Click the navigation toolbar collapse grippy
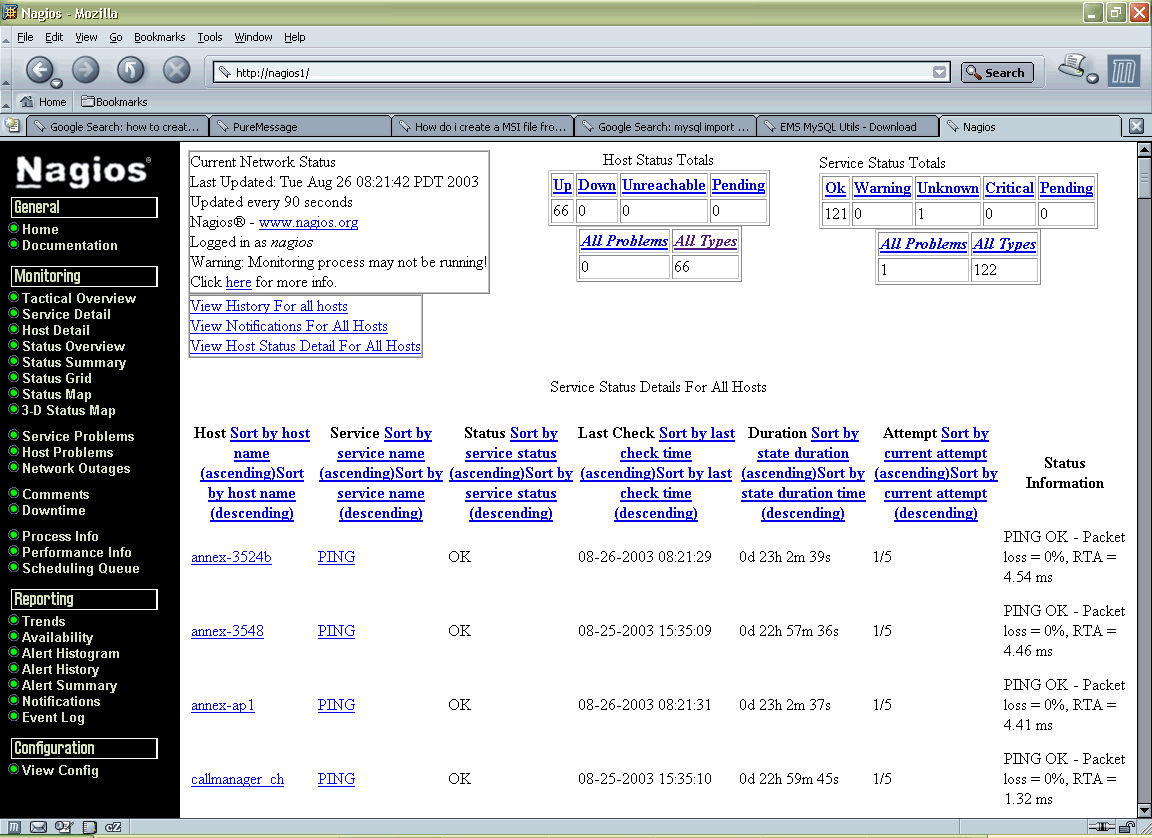The height and width of the screenshot is (838, 1152). click(6, 71)
